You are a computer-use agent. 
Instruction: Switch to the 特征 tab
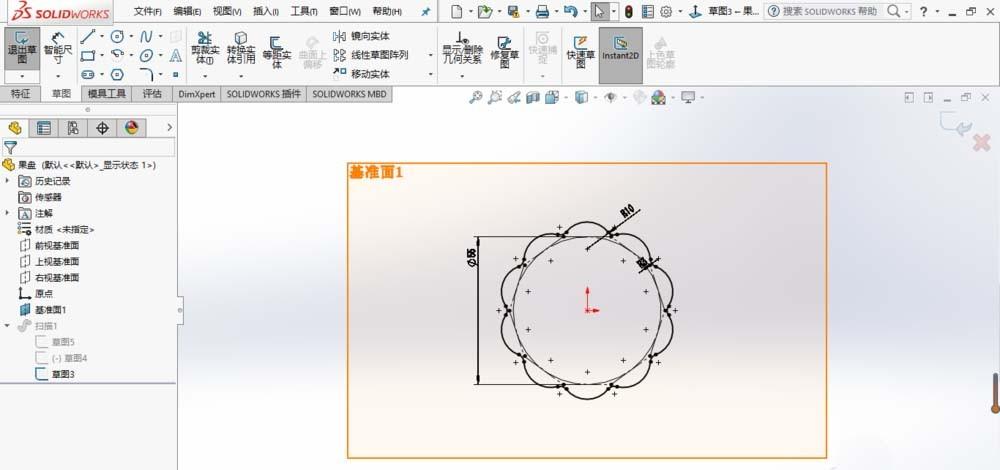(20, 94)
